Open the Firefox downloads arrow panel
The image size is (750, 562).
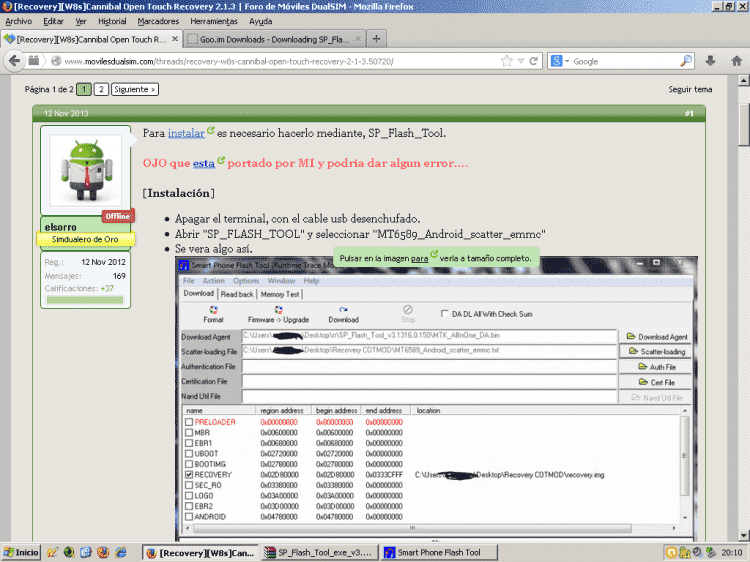(710, 61)
